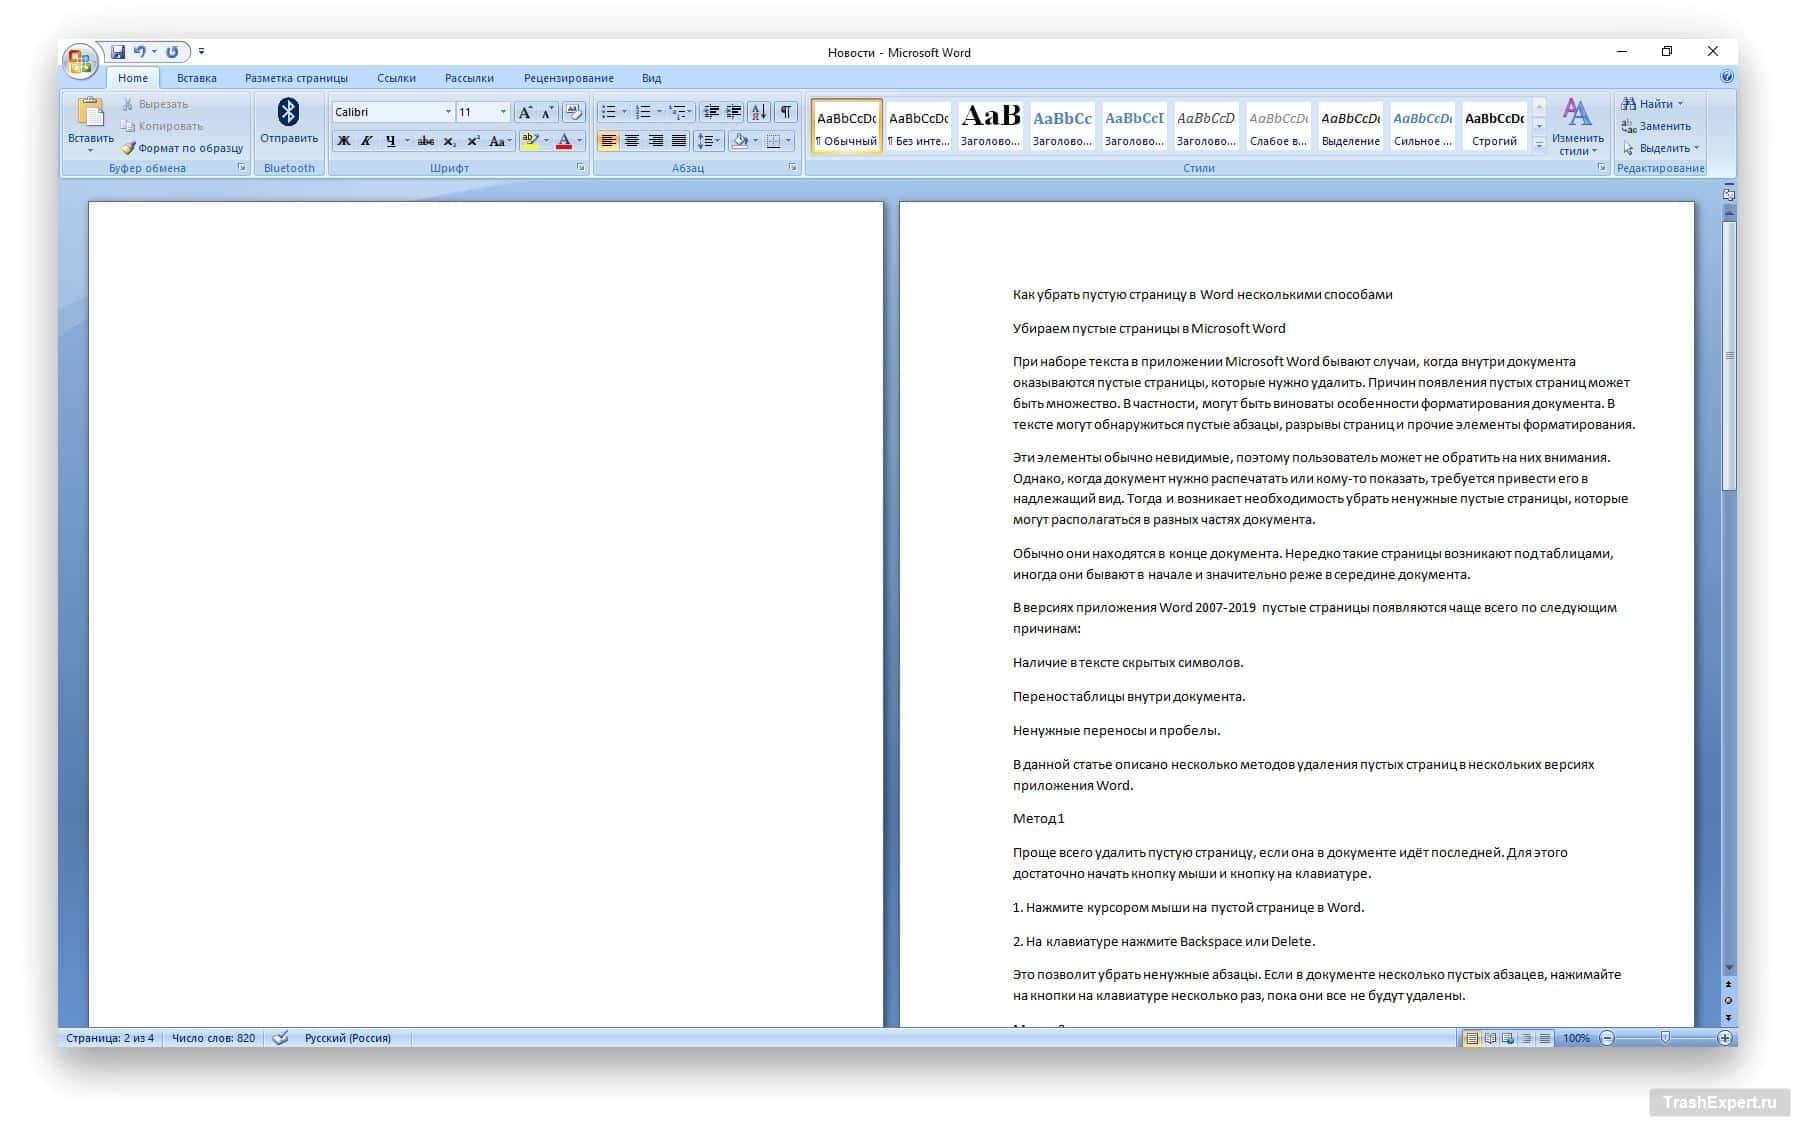This screenshot has height=1122, width=1796.
Task: Zoom in with the plus button
Action: pyautogui.click(x=1725, y=1038)
